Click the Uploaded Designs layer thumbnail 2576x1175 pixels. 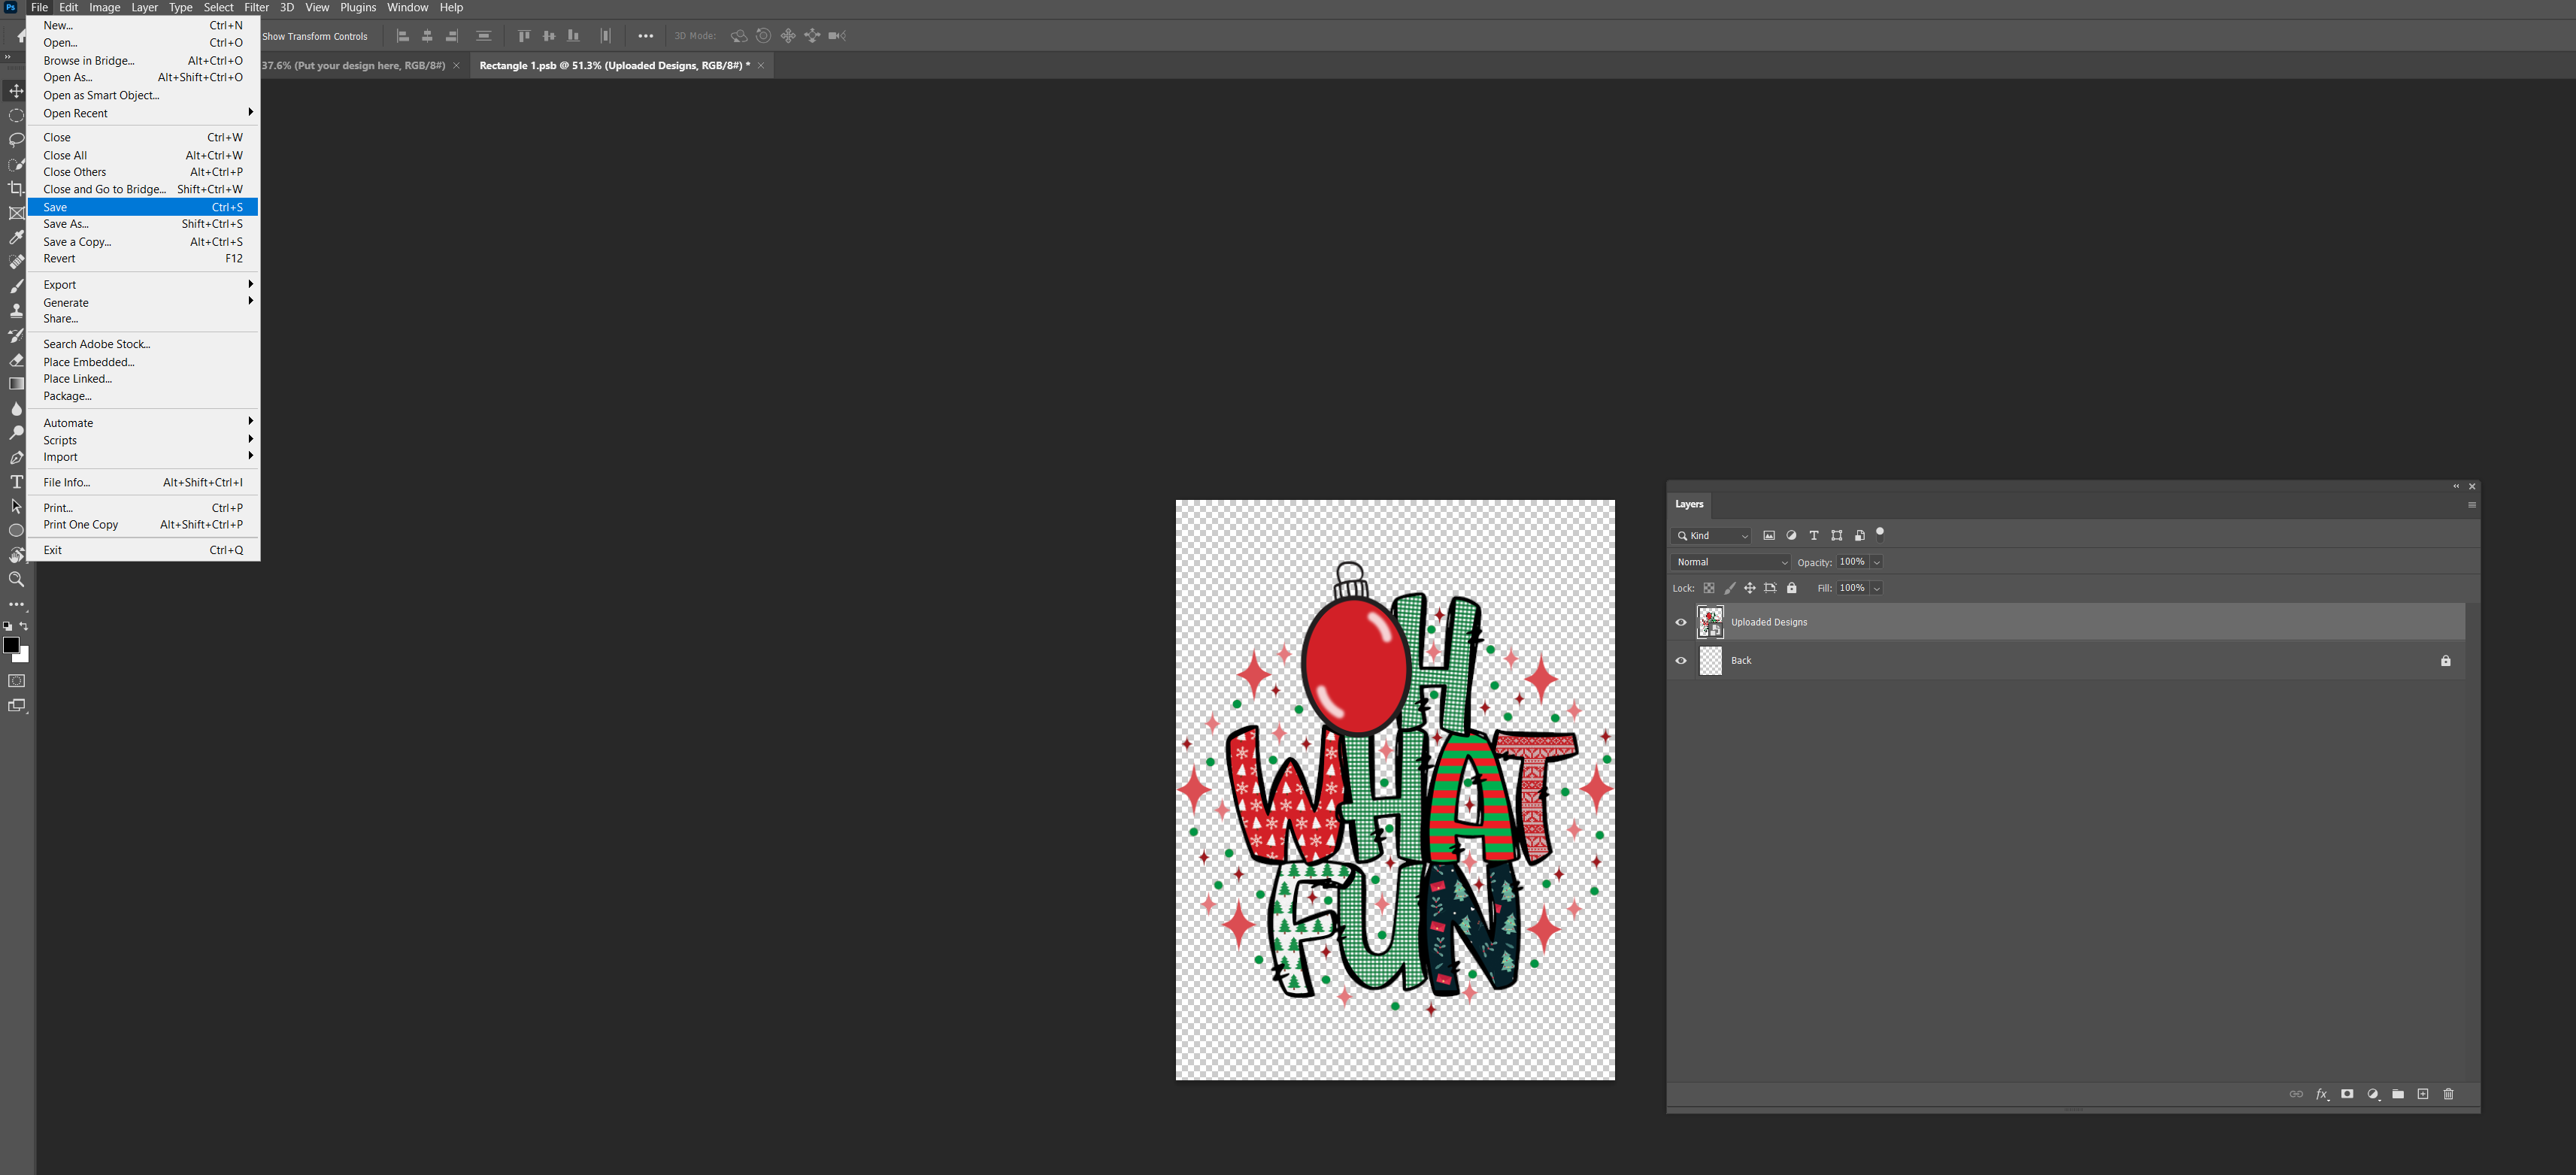(1710, 622)
